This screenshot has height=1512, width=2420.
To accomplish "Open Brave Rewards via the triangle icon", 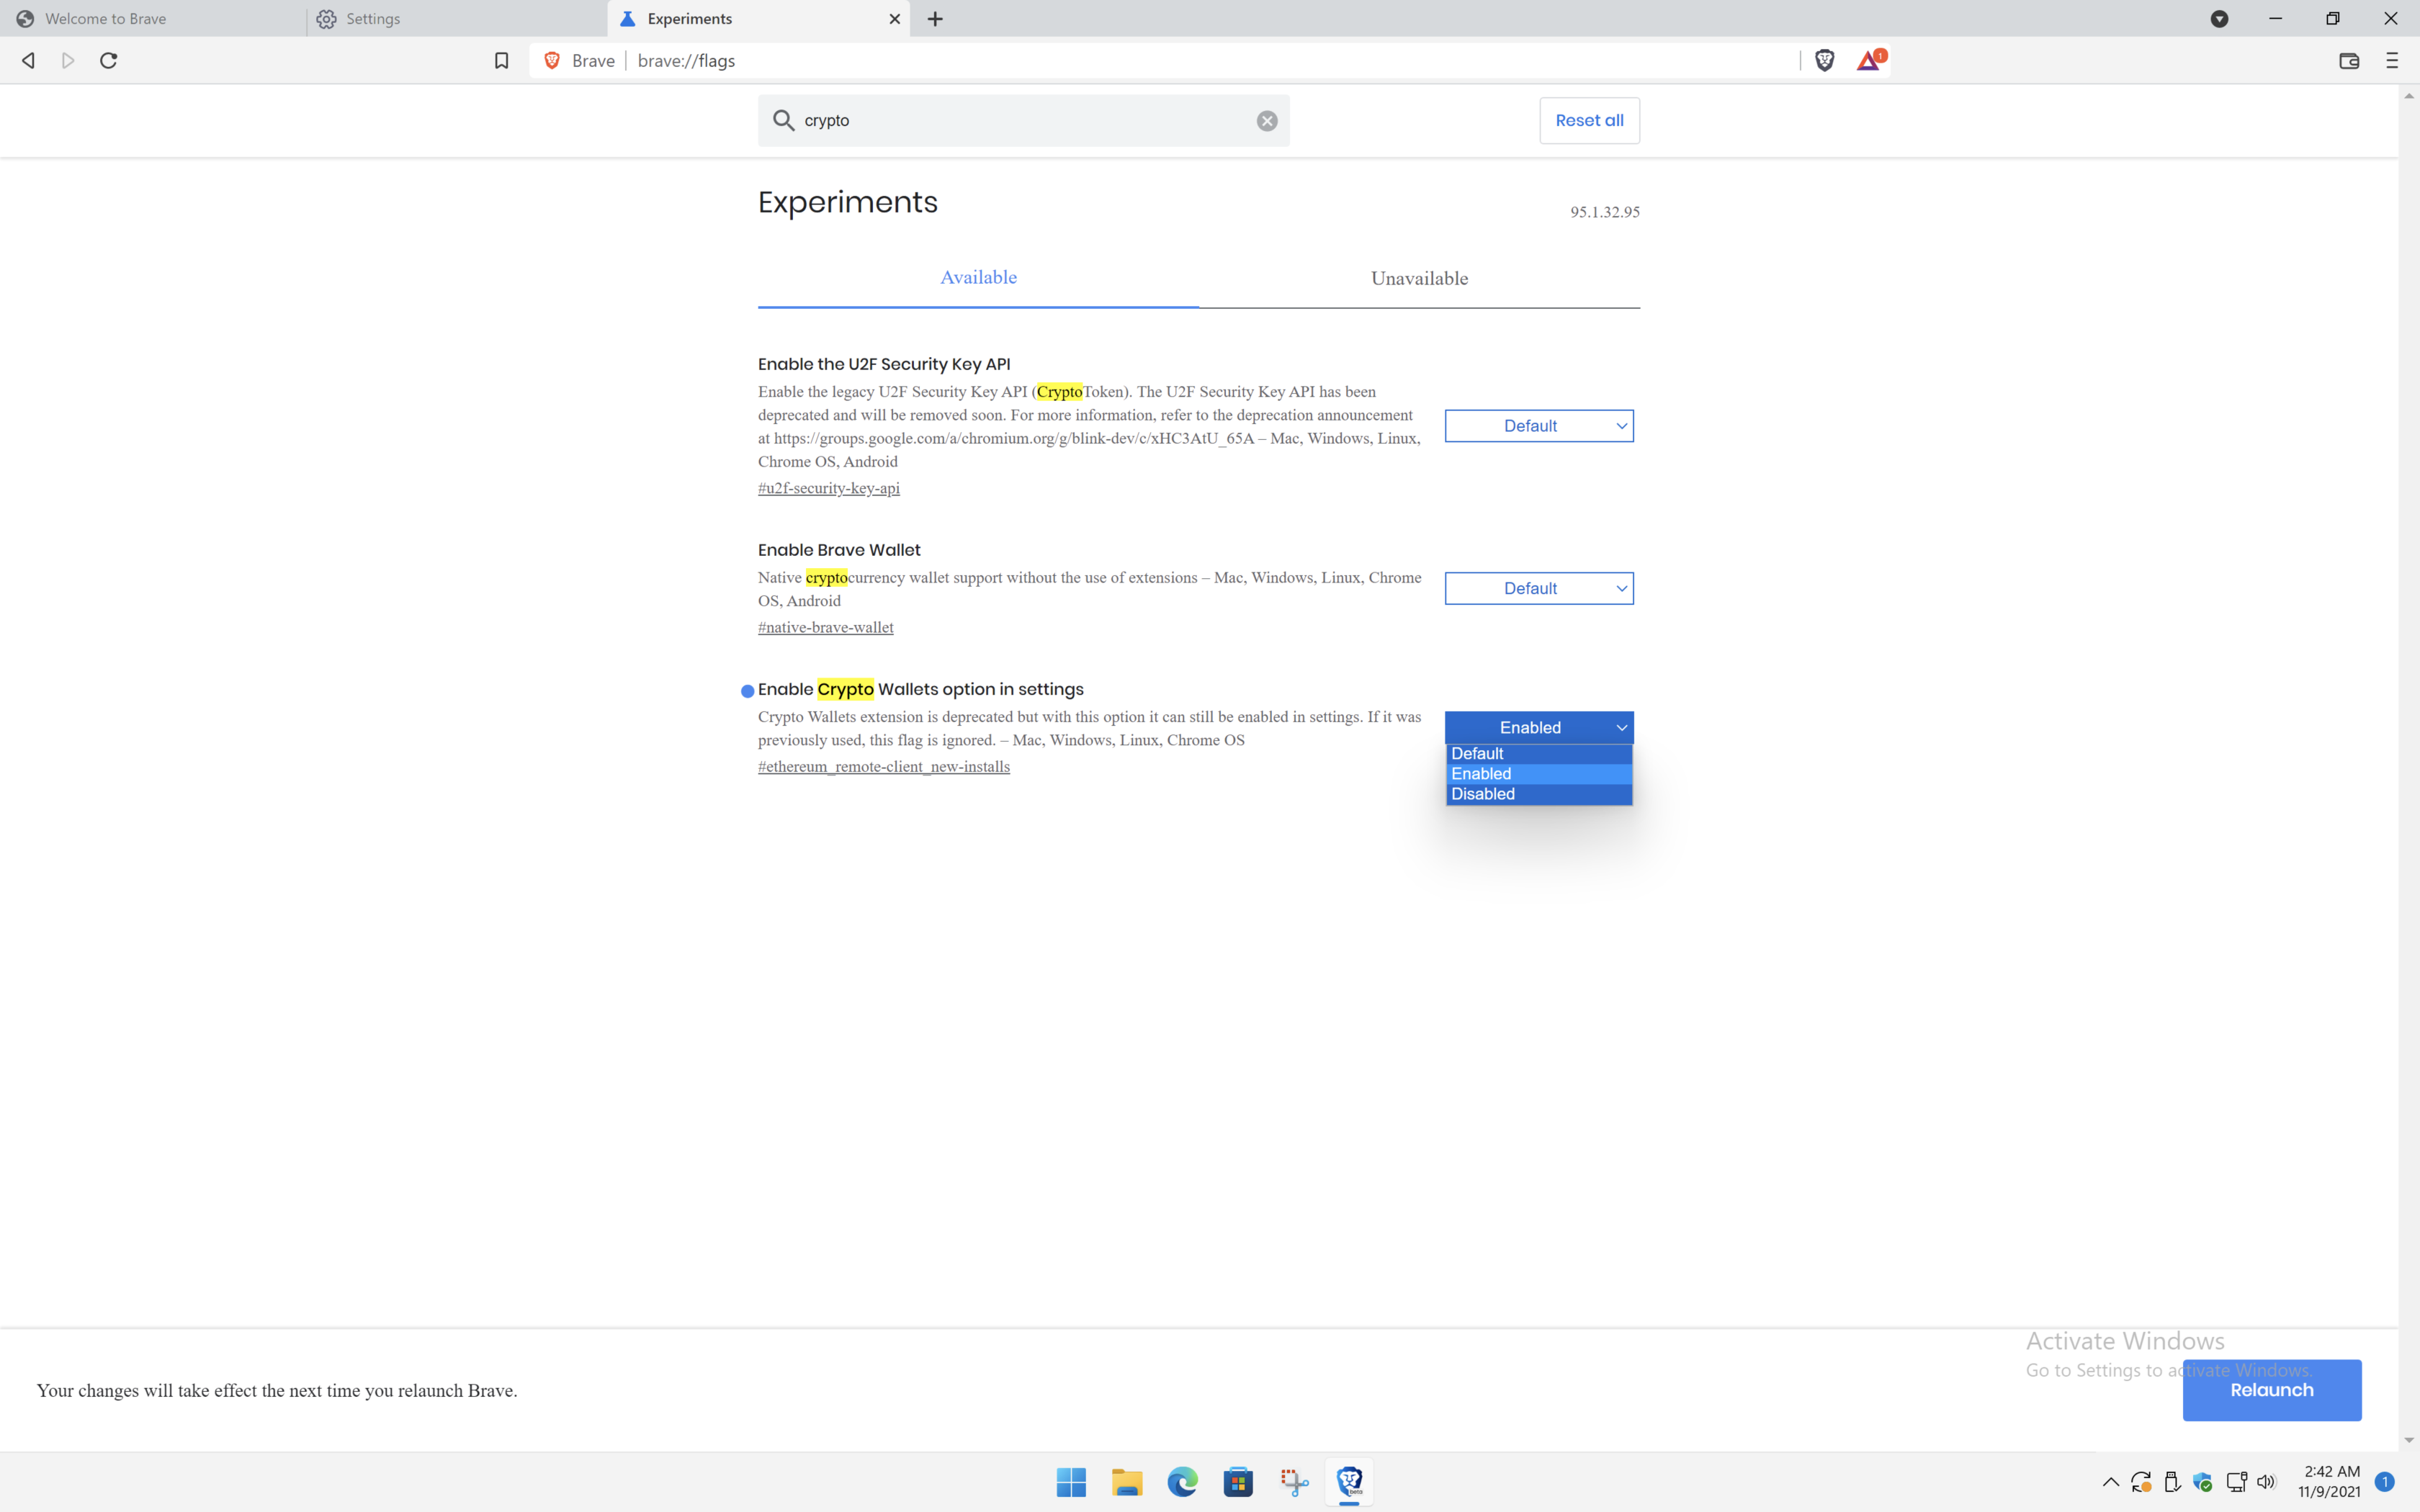I will click(1868, 60).
